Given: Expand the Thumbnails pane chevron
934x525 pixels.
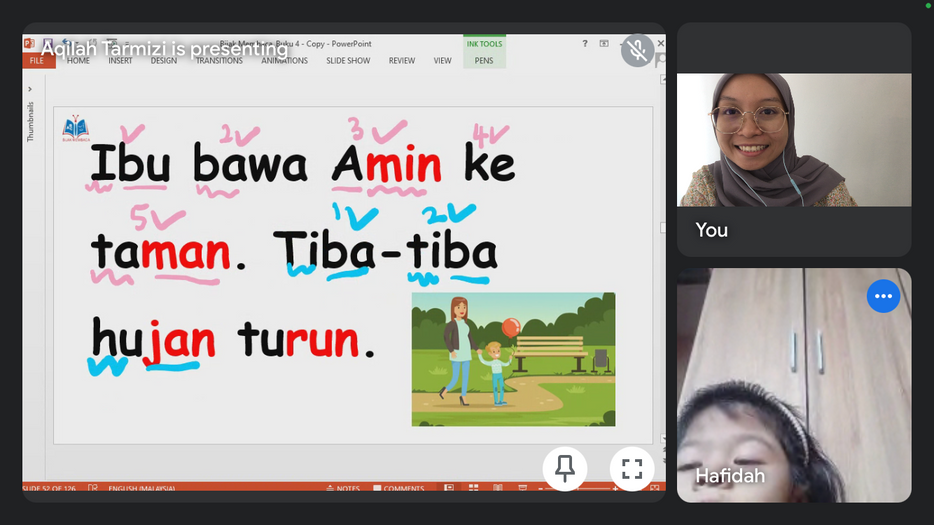Looking at the screenshot, I should pyautogui.click(x=30, y=89).
